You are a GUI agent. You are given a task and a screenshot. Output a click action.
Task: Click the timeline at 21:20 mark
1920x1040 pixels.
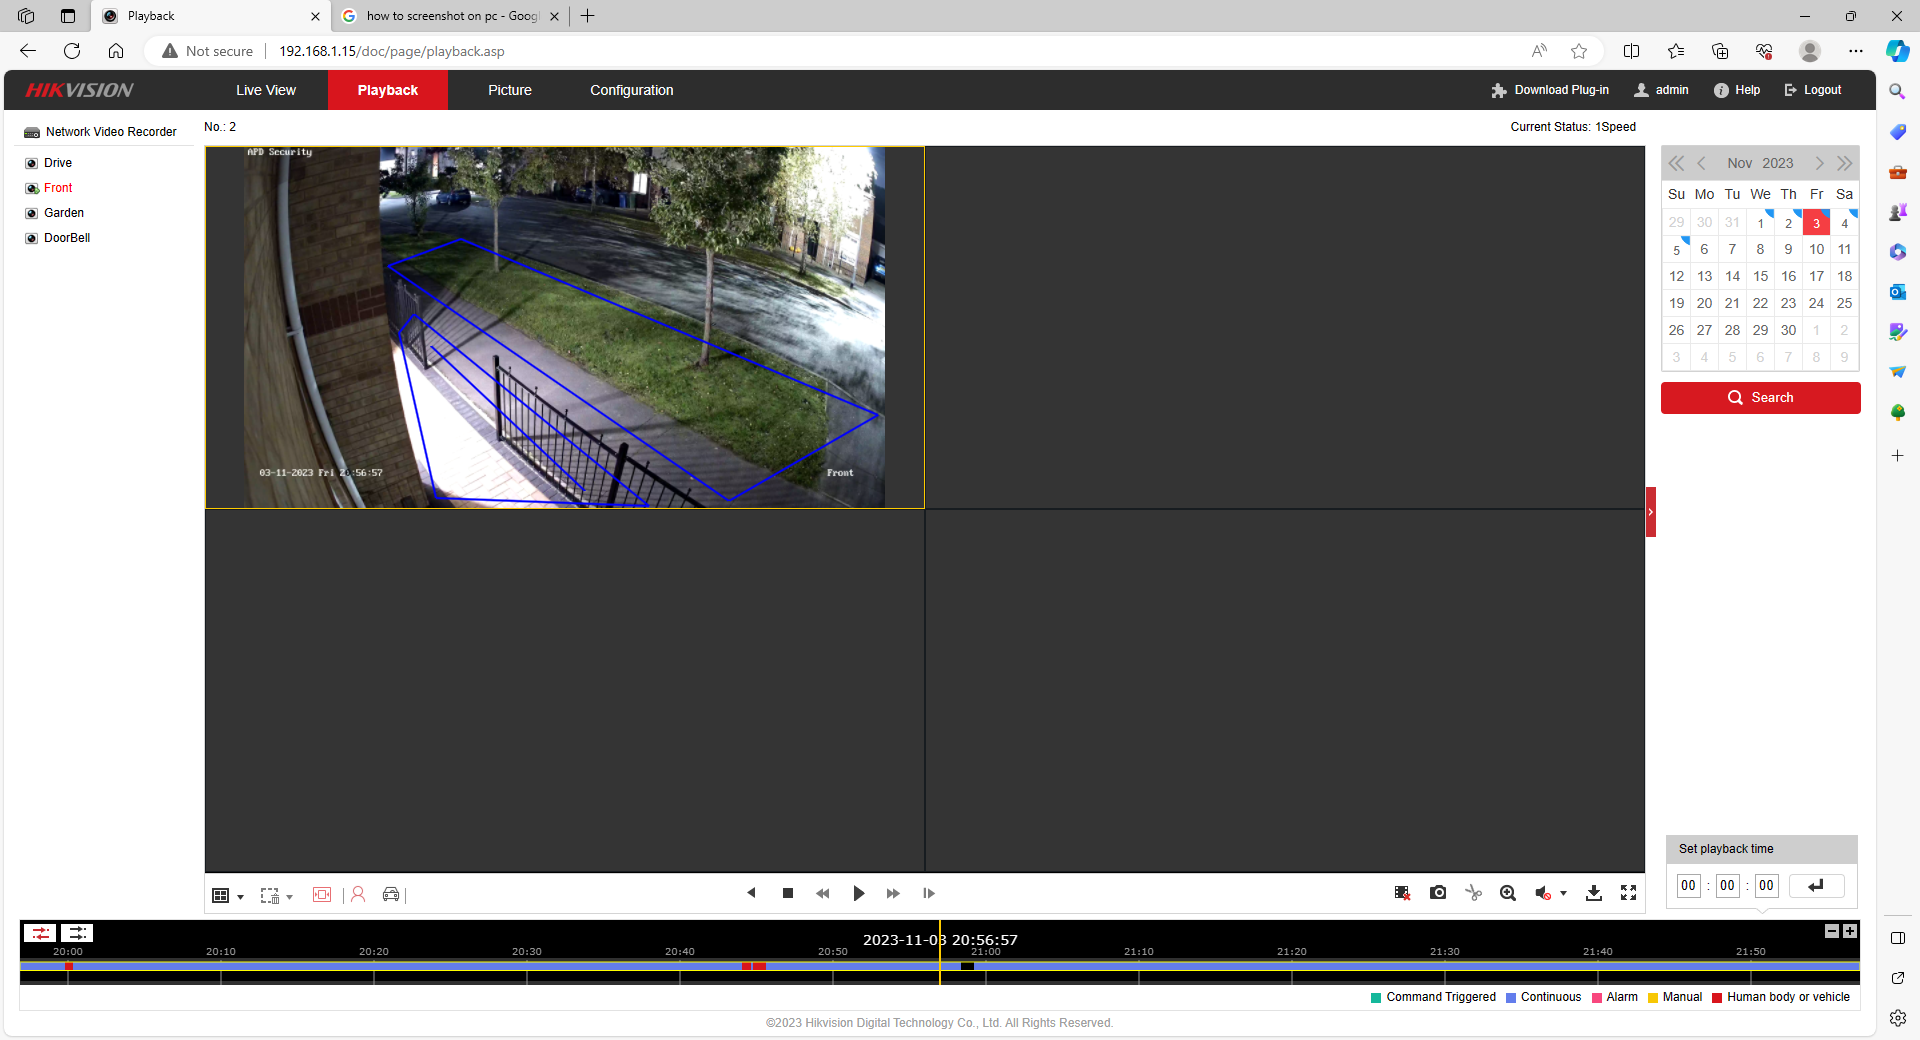click(x=1291, y=967)
